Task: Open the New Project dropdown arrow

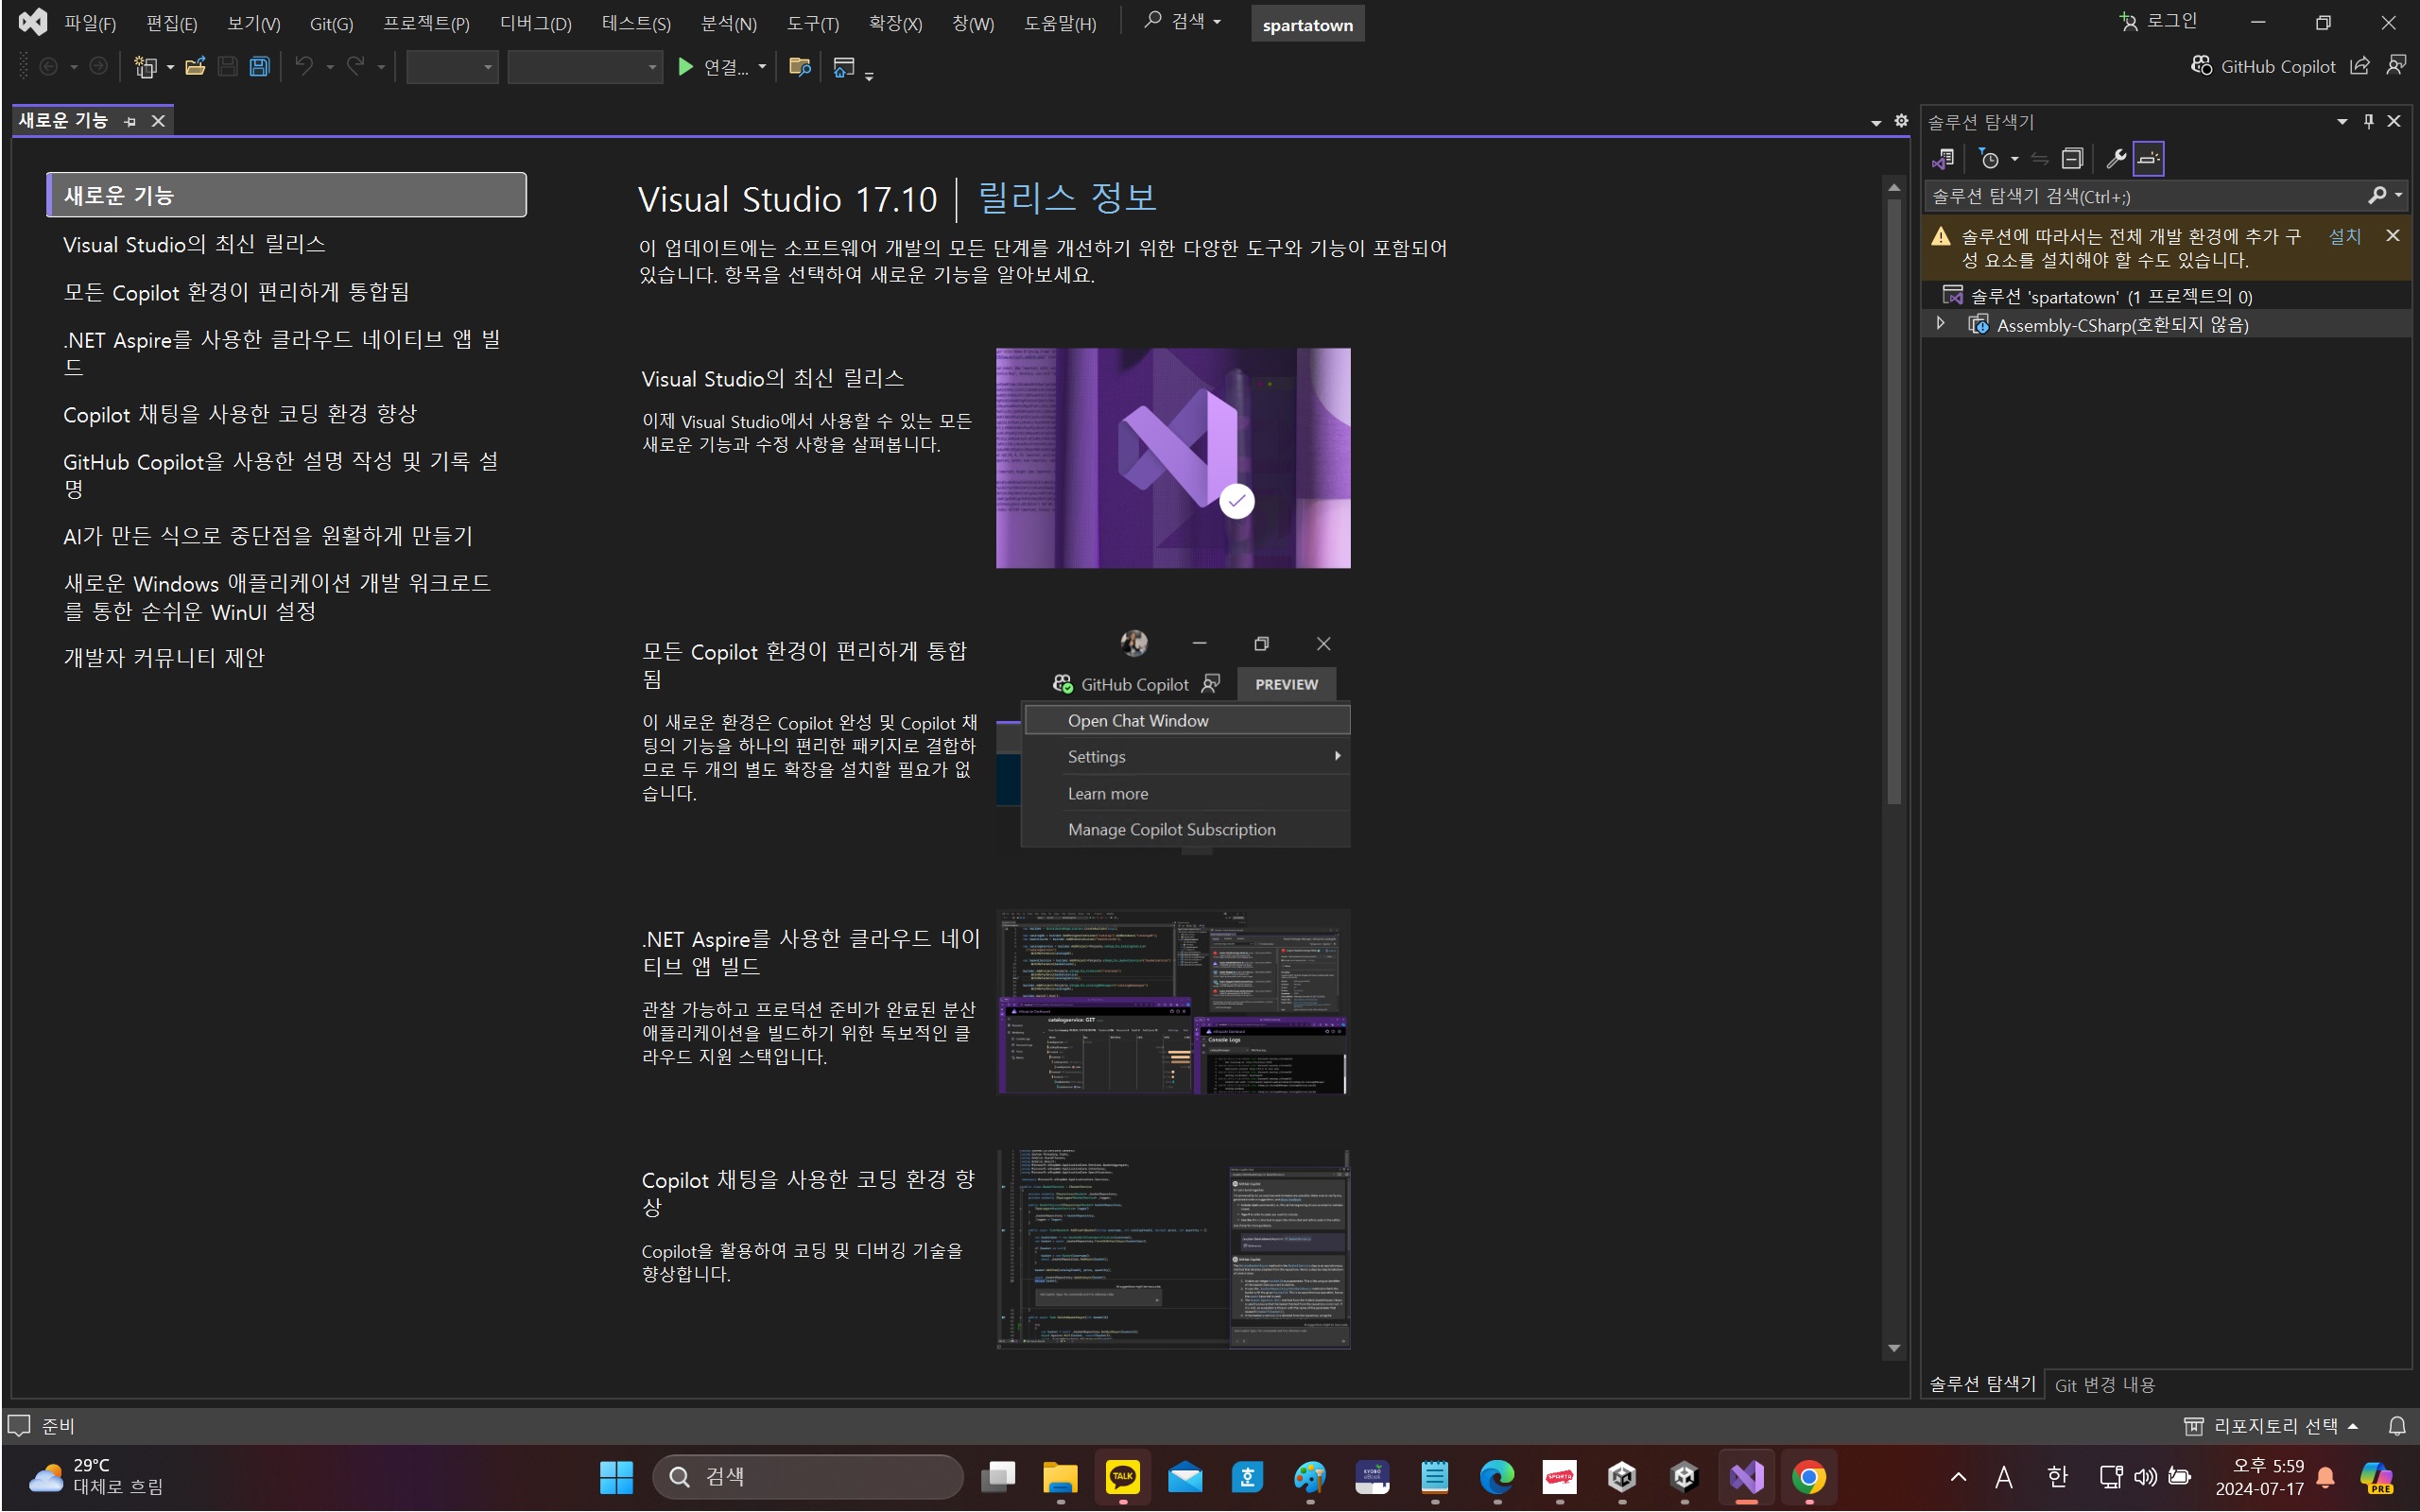Action: point(170,67)
